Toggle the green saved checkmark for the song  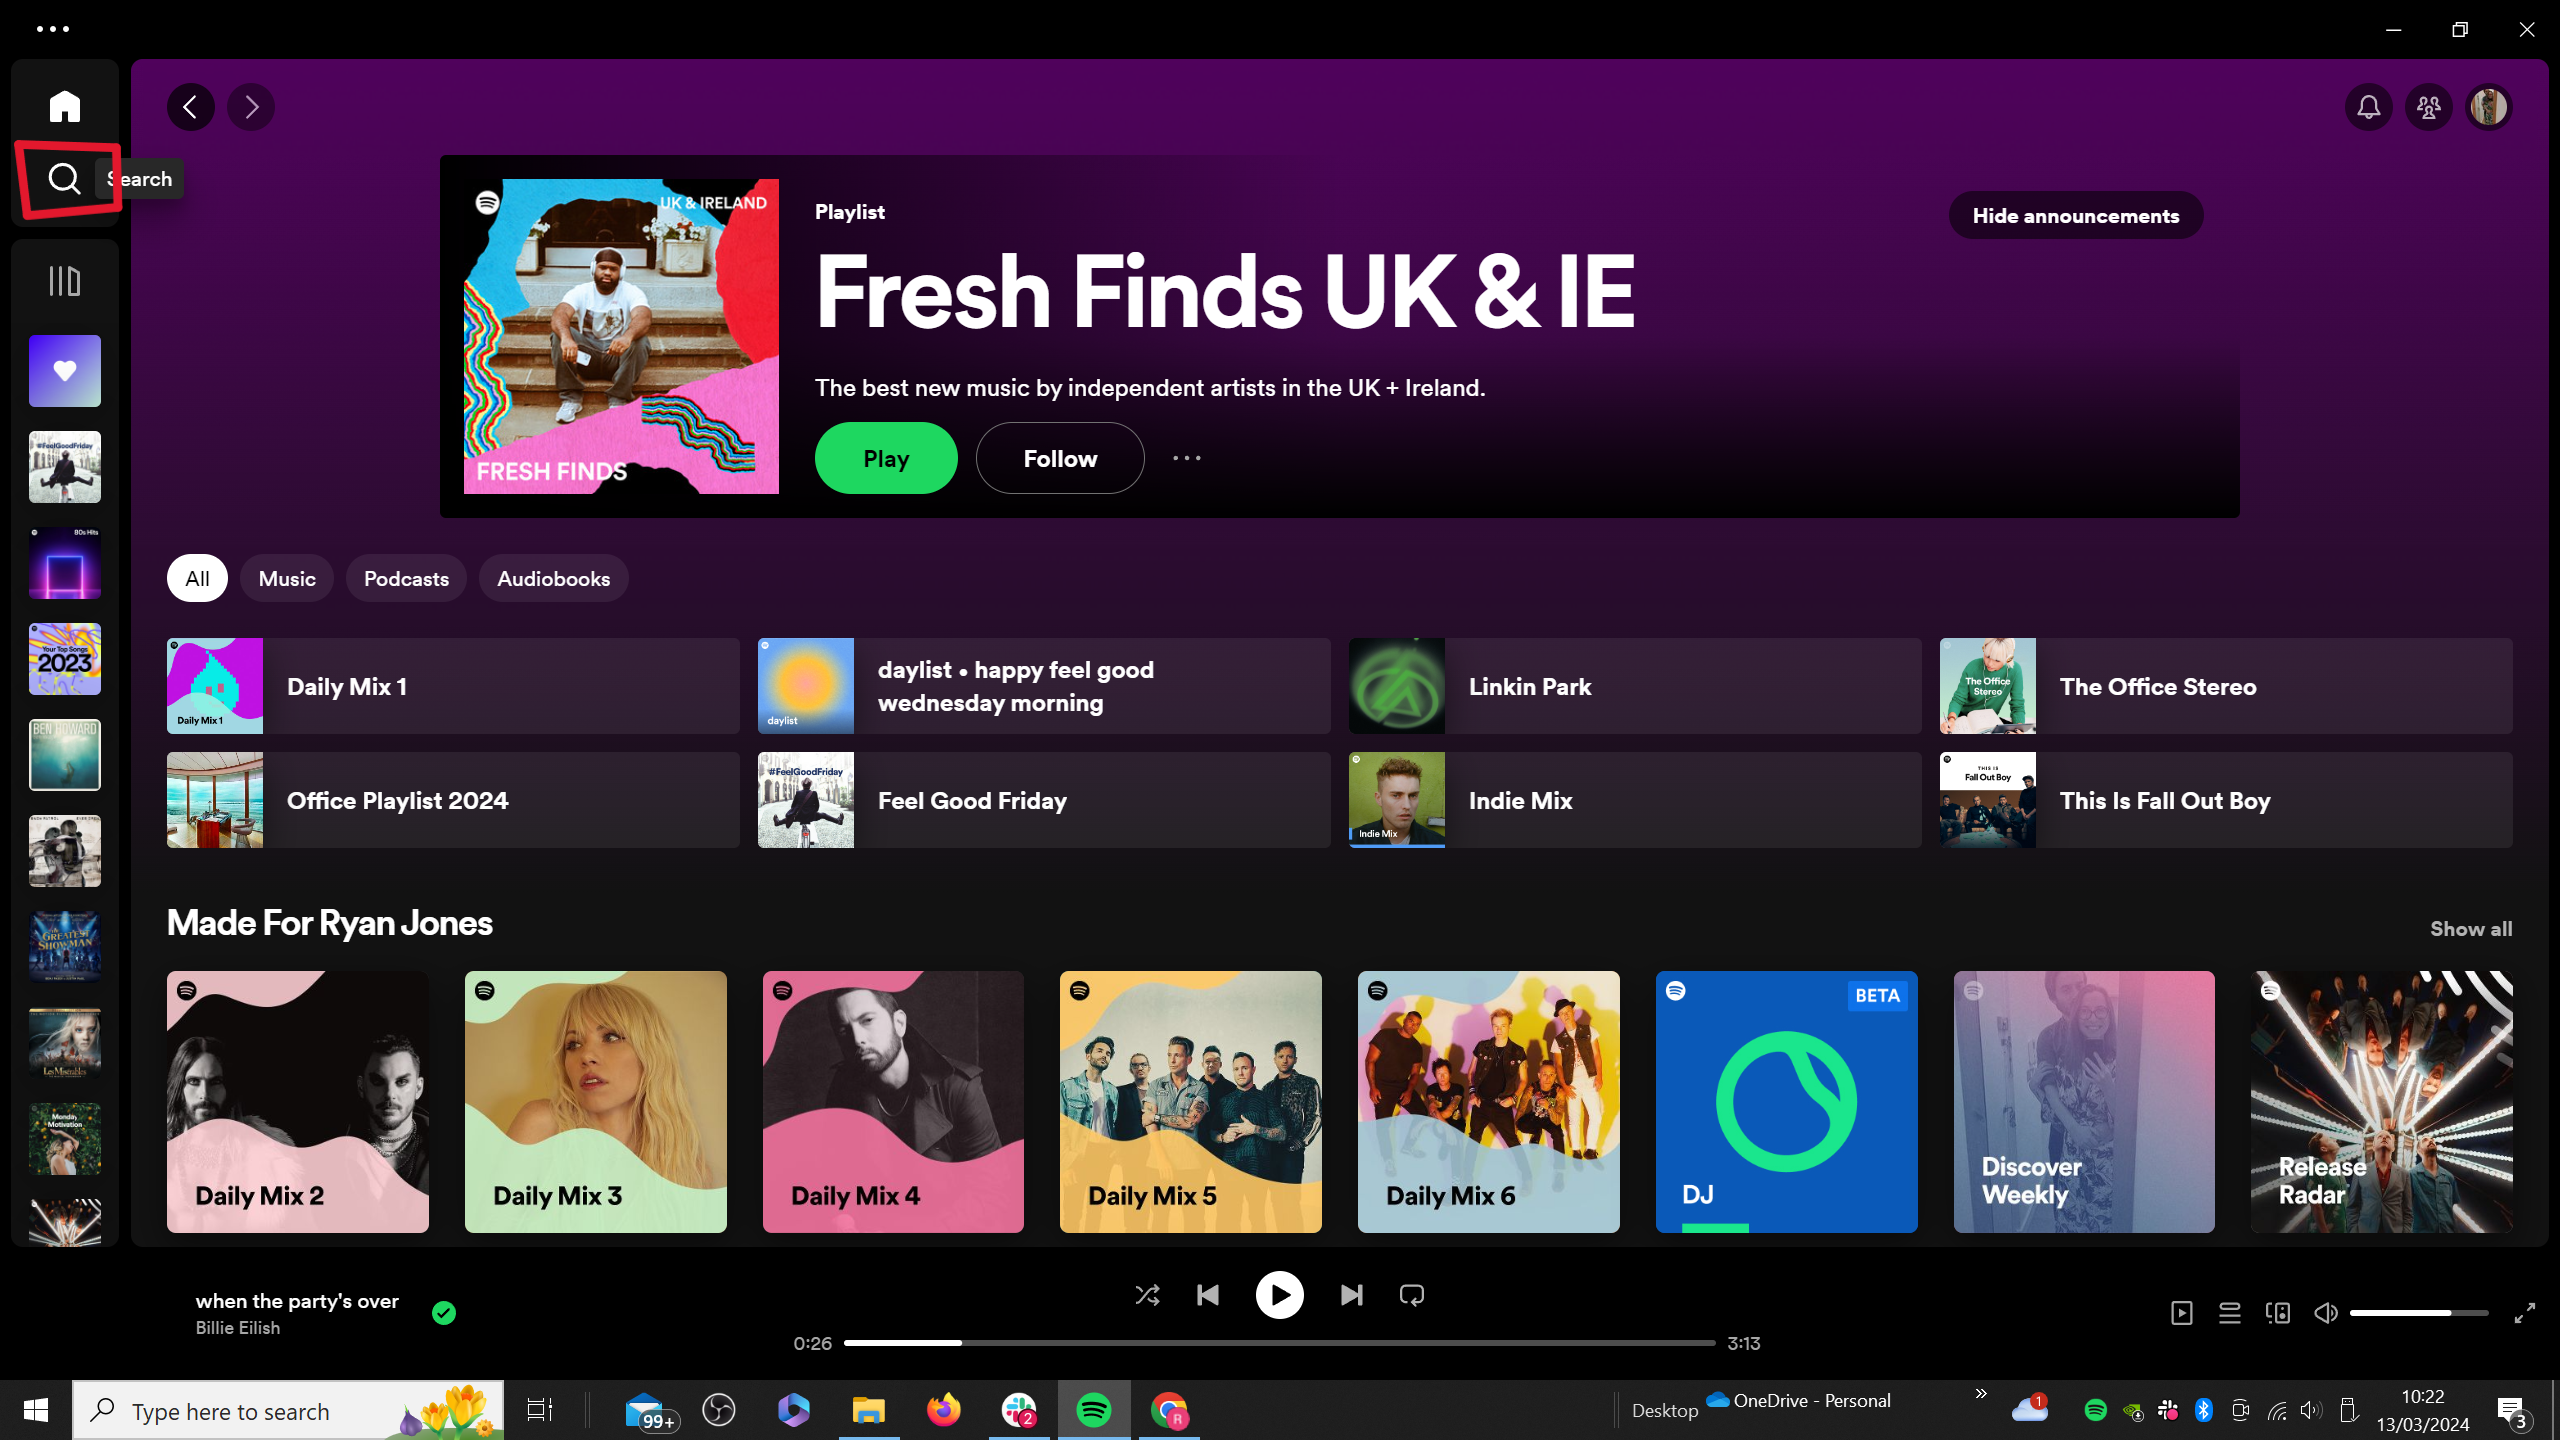point(444,1313)
